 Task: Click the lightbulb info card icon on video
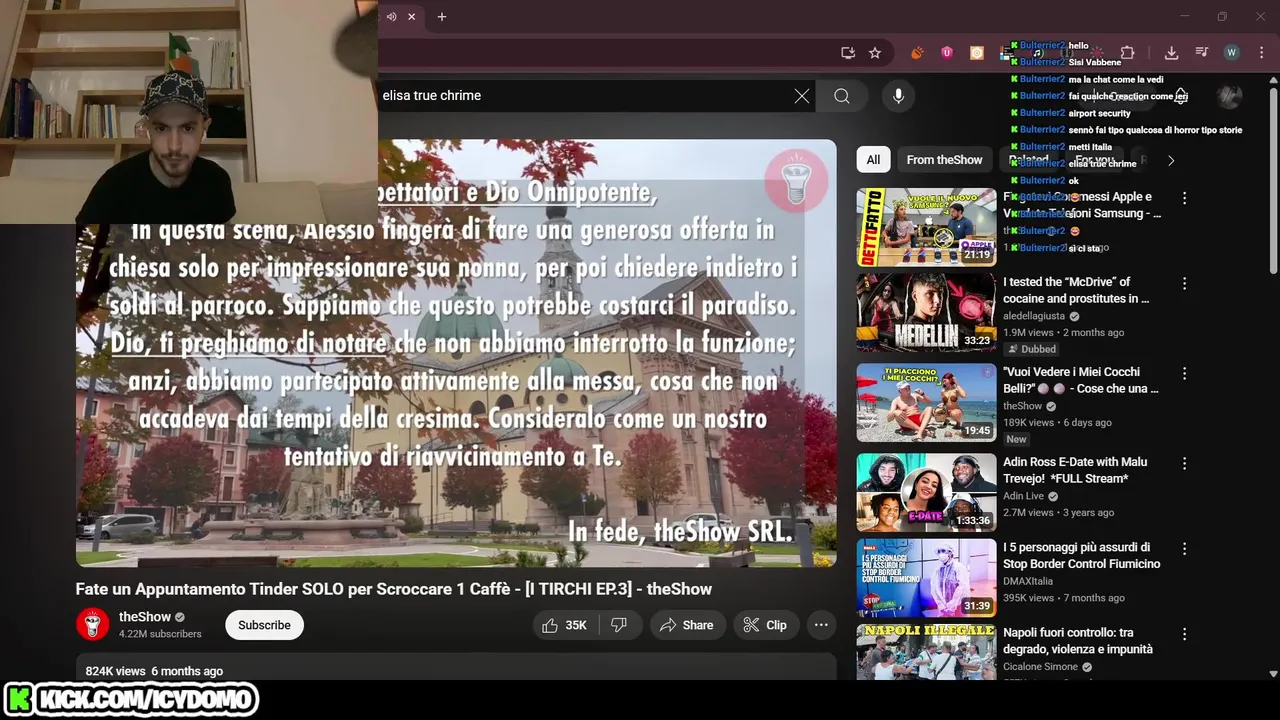[796, 181]
